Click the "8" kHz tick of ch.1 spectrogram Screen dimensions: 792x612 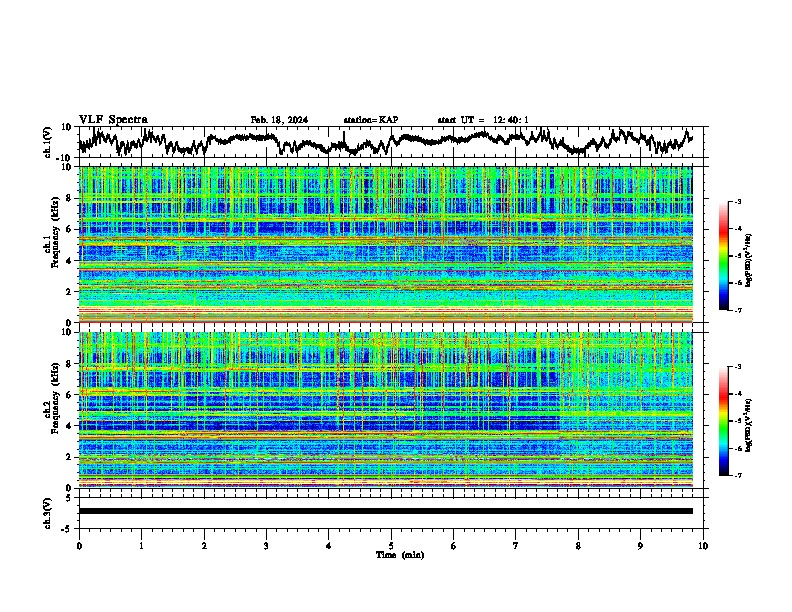[71, 198]
